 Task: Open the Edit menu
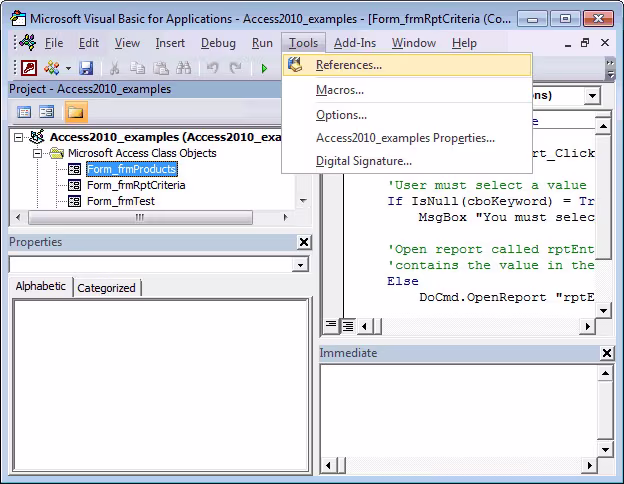tap(88, 43)
